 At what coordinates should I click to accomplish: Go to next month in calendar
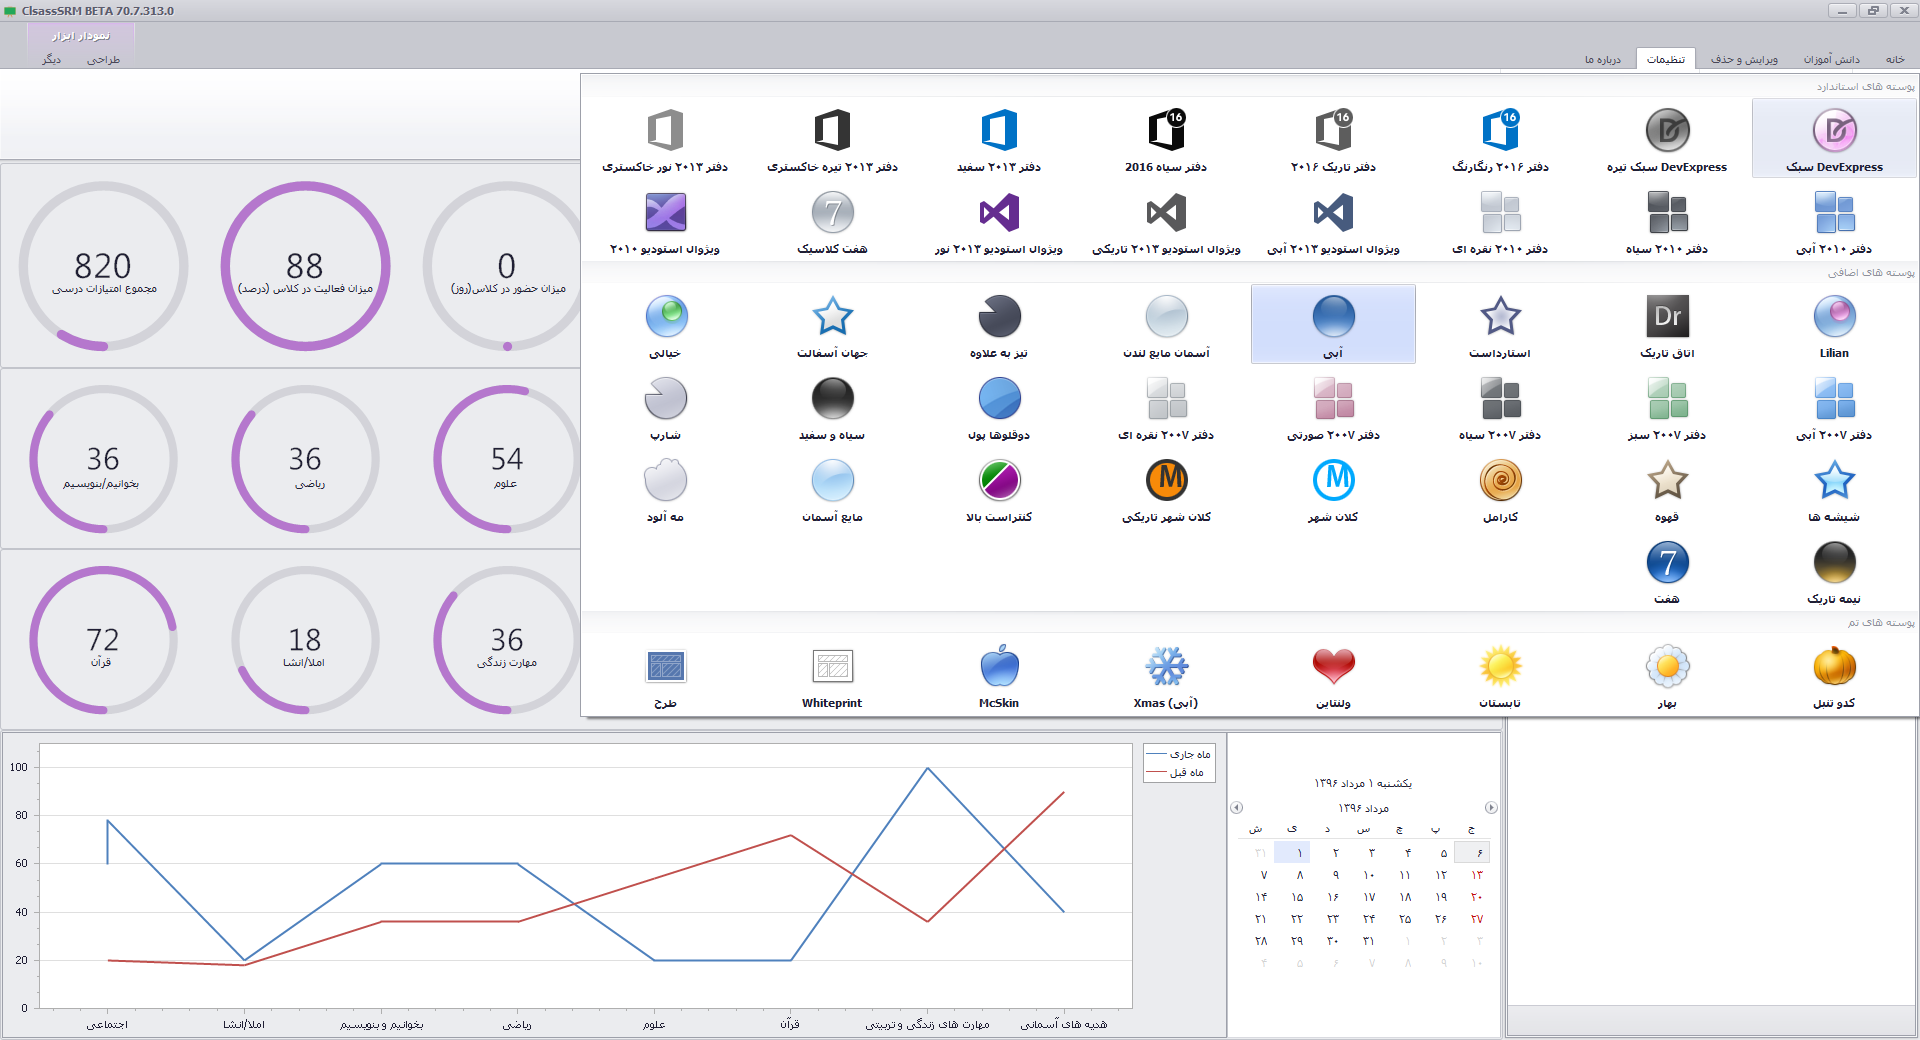1491,808
